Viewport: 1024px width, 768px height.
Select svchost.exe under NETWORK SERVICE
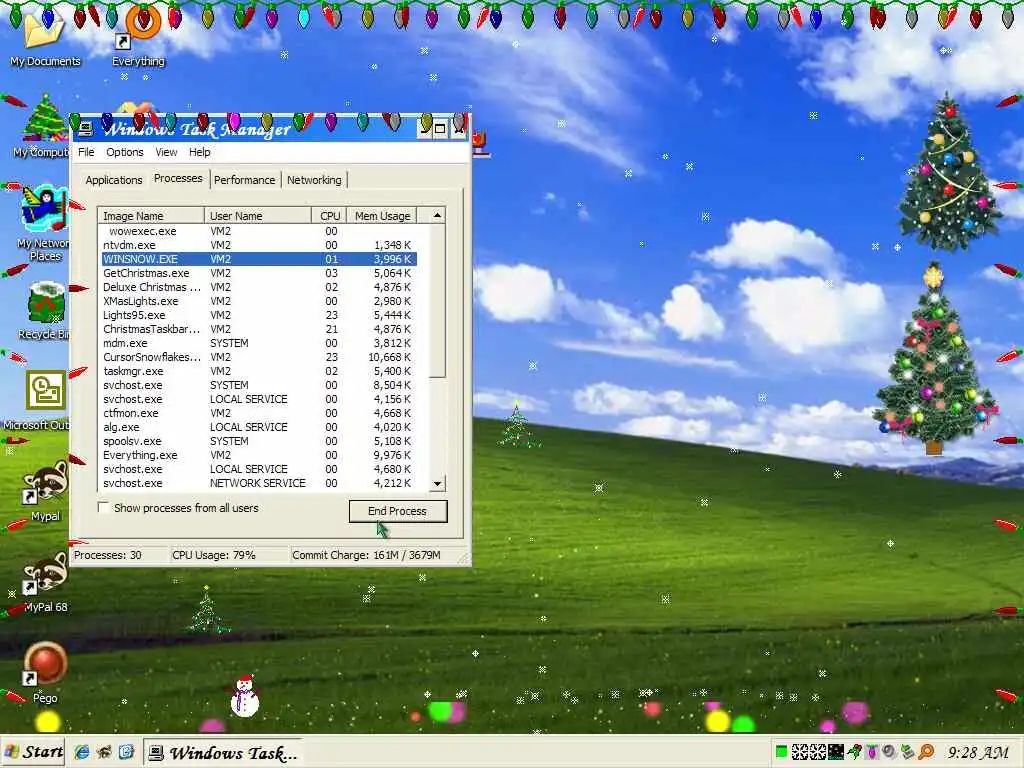pyautogui.click(x=258, y=483)
